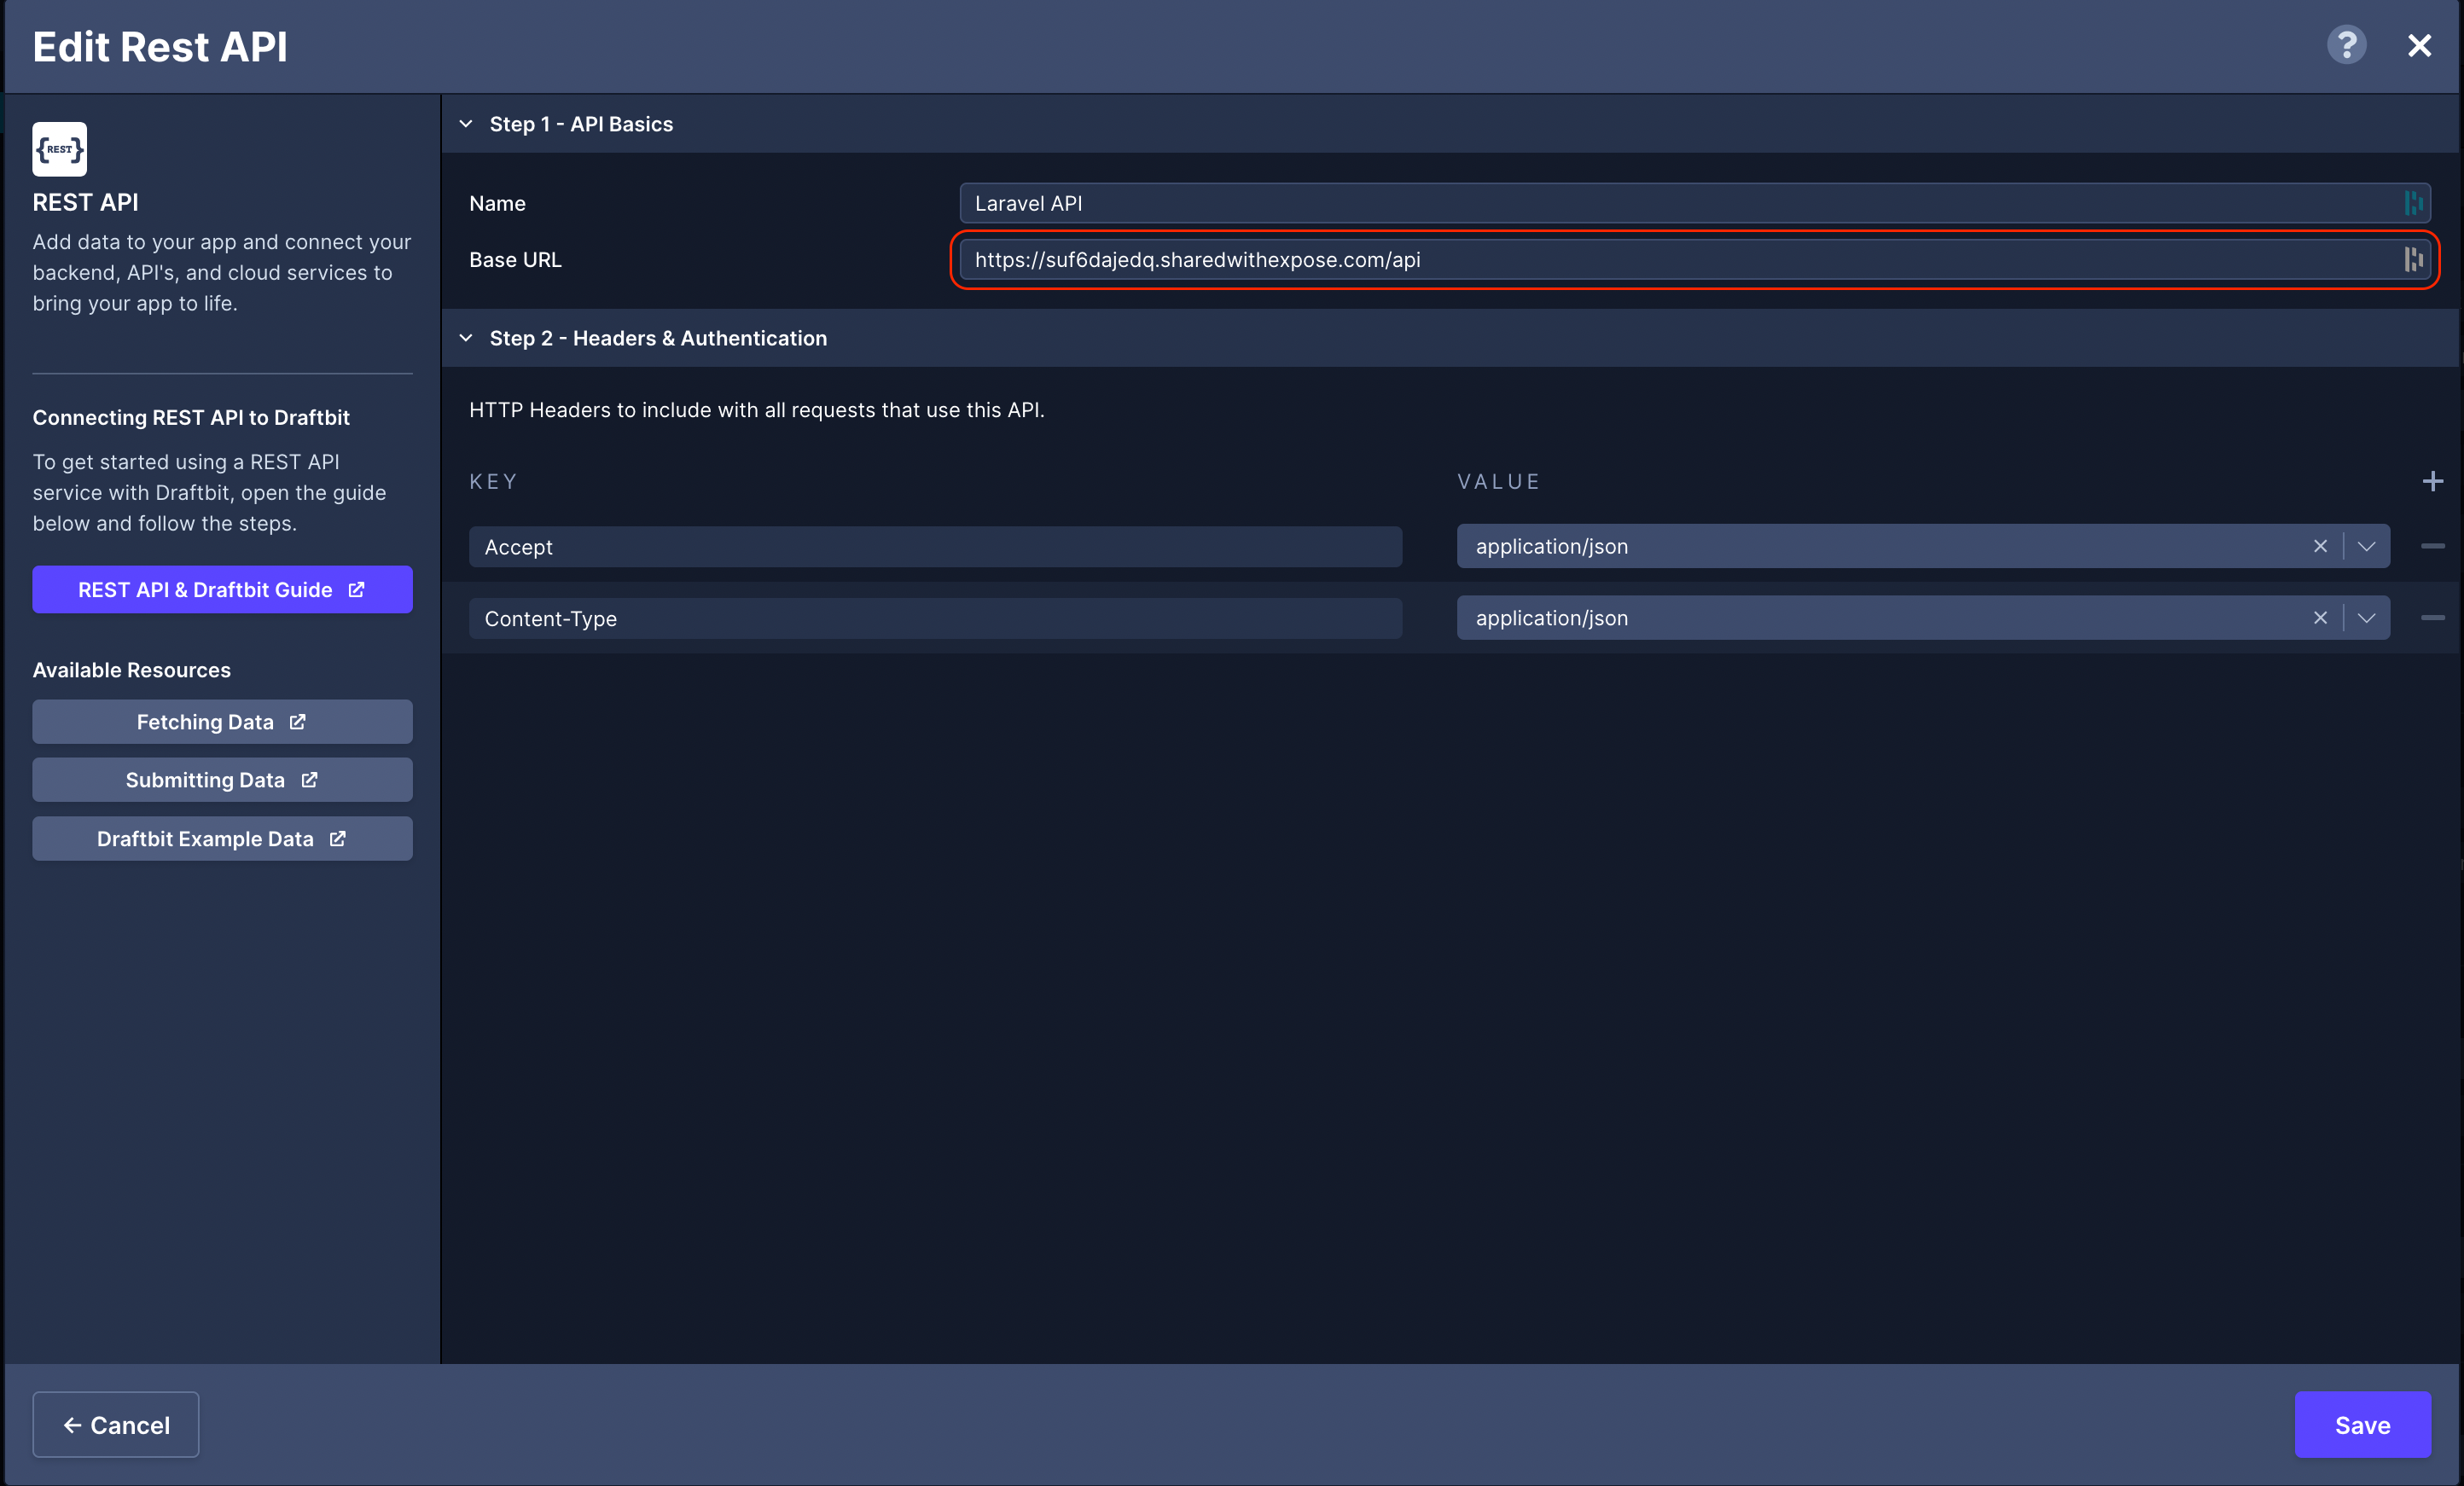Image resolution: width=2464 pixels, height=1486 pixels.
Task: Clear the Content-Type header value
Action: (x=2320, y=618)
